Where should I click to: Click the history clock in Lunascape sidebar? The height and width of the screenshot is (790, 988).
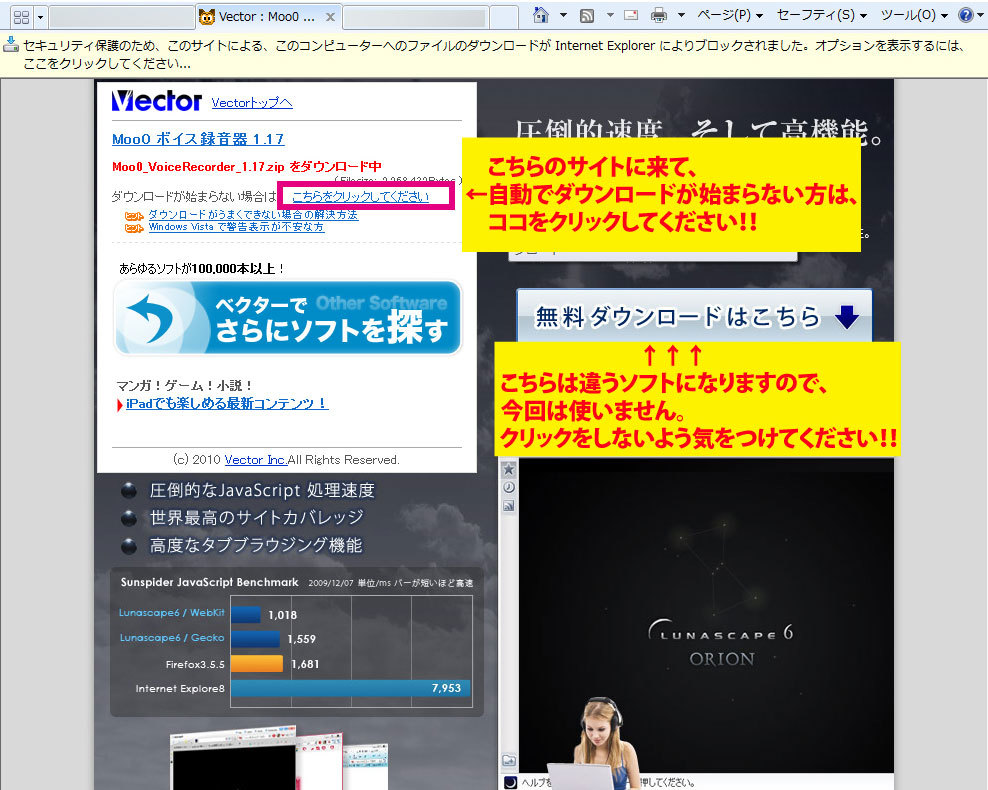[508, 488]
